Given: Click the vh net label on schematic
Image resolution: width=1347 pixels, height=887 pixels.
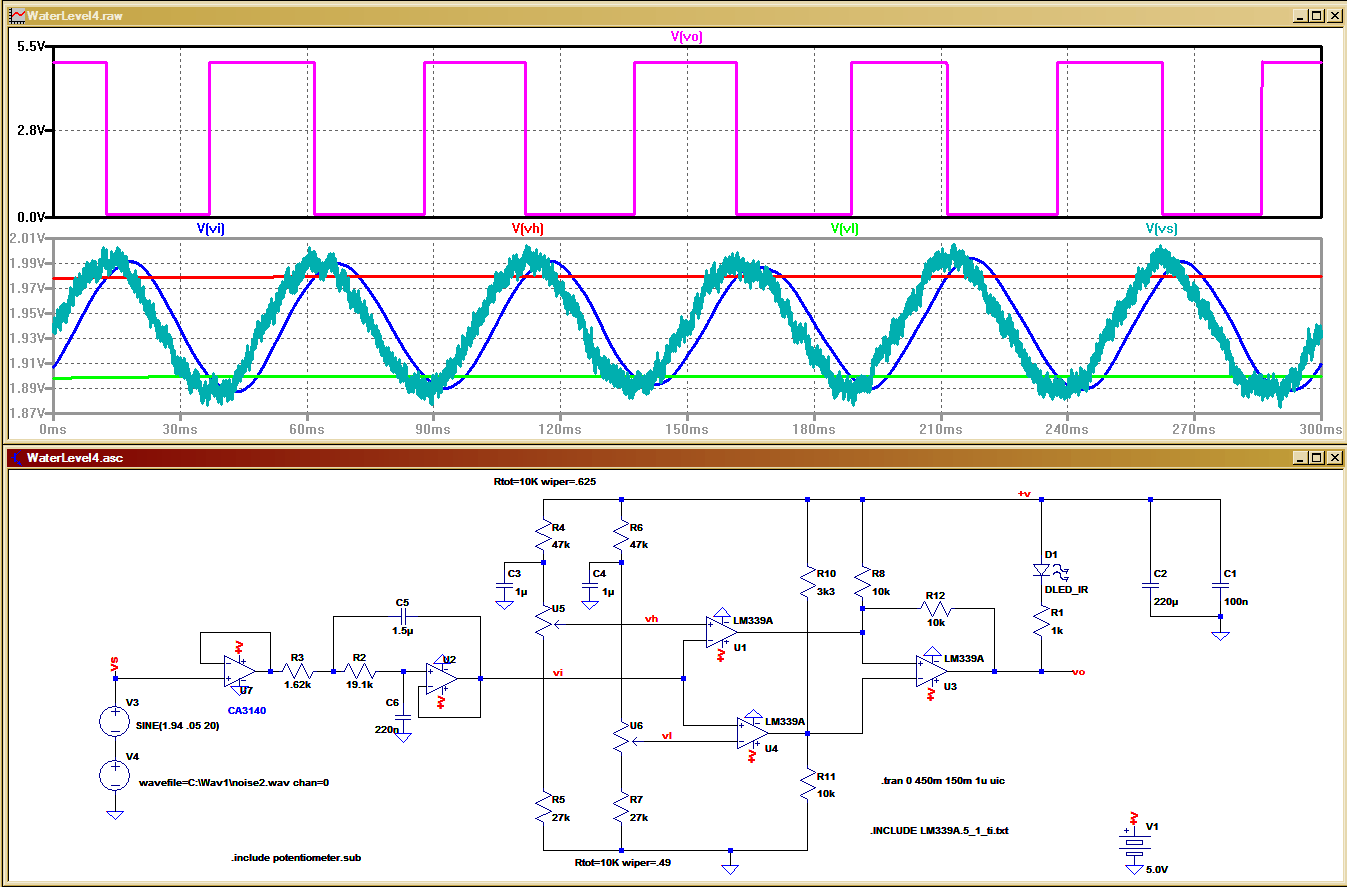Looking at the screenshot, I should (x=652, y=619).
